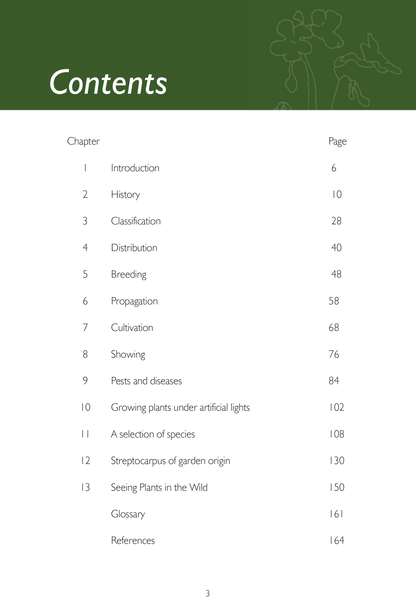Screen dimensions: 416x600
Task: Click page number 164 for References
Action: click(x=336, y=541)
